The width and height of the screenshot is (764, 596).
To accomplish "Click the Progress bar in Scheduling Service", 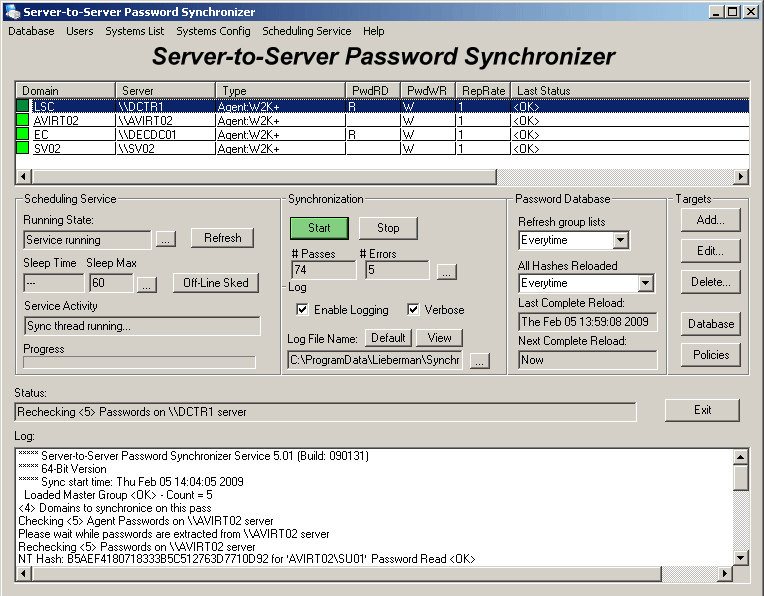I will tap(139, 362).
